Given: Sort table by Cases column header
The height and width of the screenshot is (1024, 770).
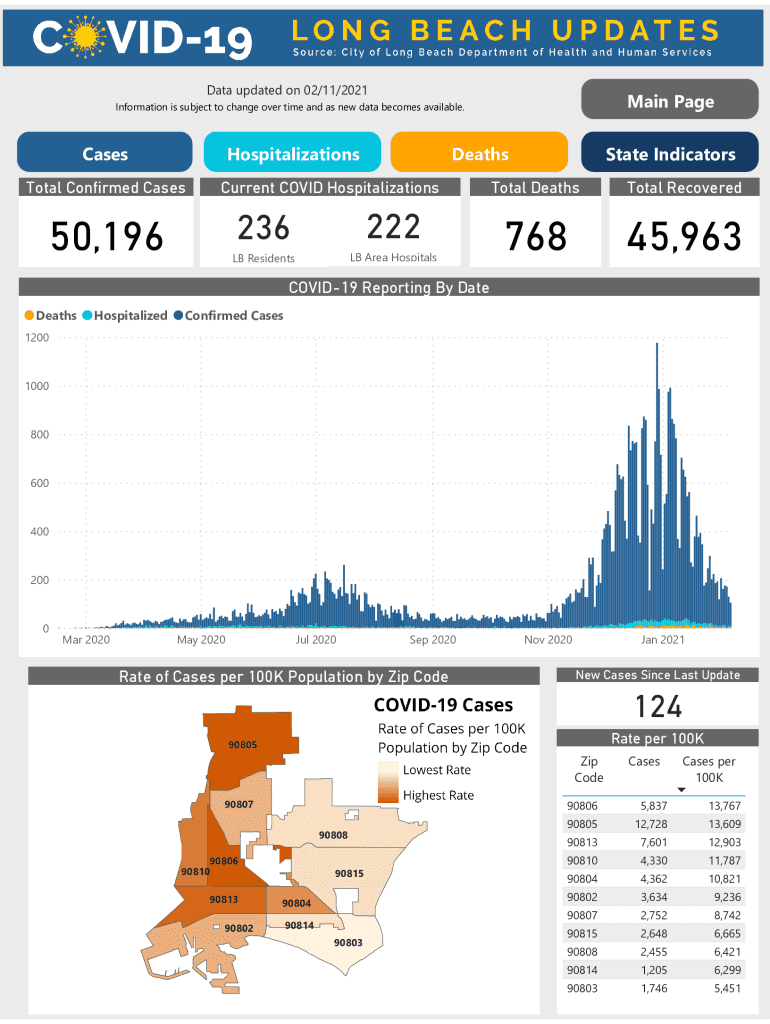Looking at the screenshot, I should coord(644,762).
